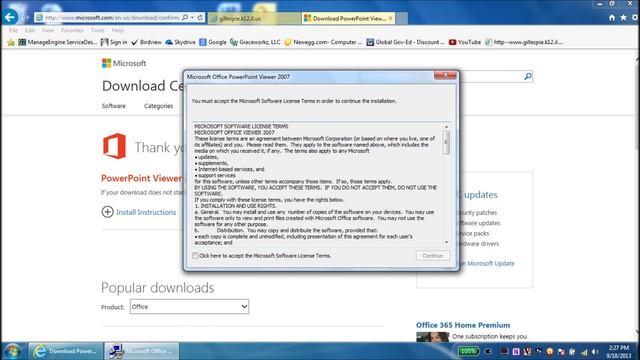Click the license text scroll down arrow

(446, 242)
